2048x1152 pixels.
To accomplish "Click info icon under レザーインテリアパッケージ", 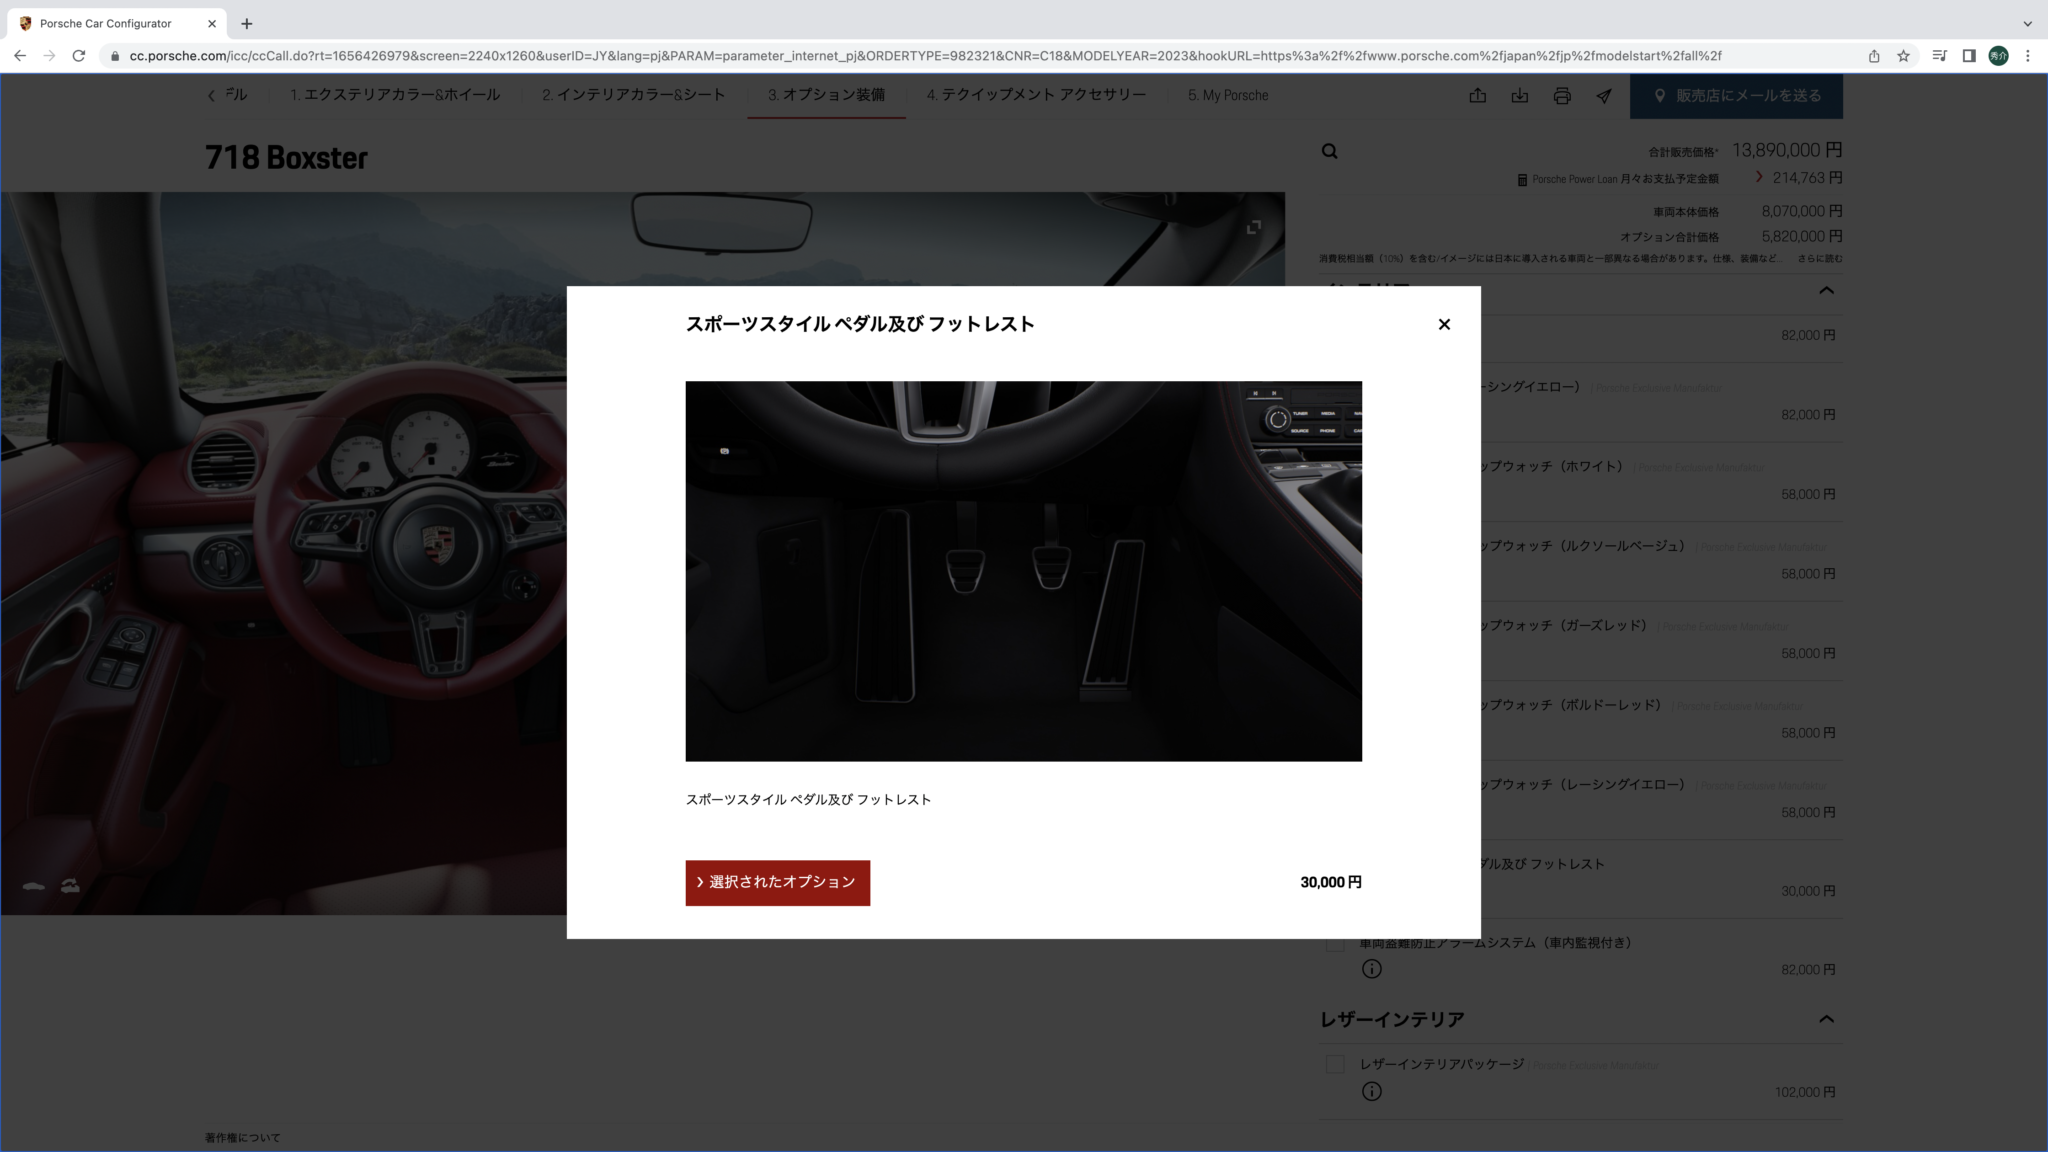I will [1371, 1091].
